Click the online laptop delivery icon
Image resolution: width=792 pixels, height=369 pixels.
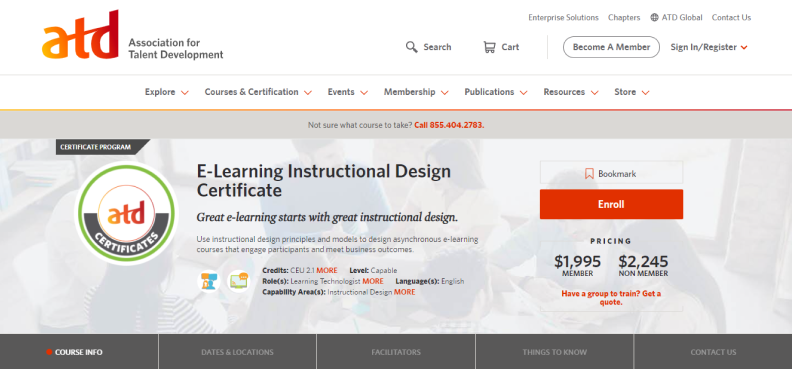point(238,281)
